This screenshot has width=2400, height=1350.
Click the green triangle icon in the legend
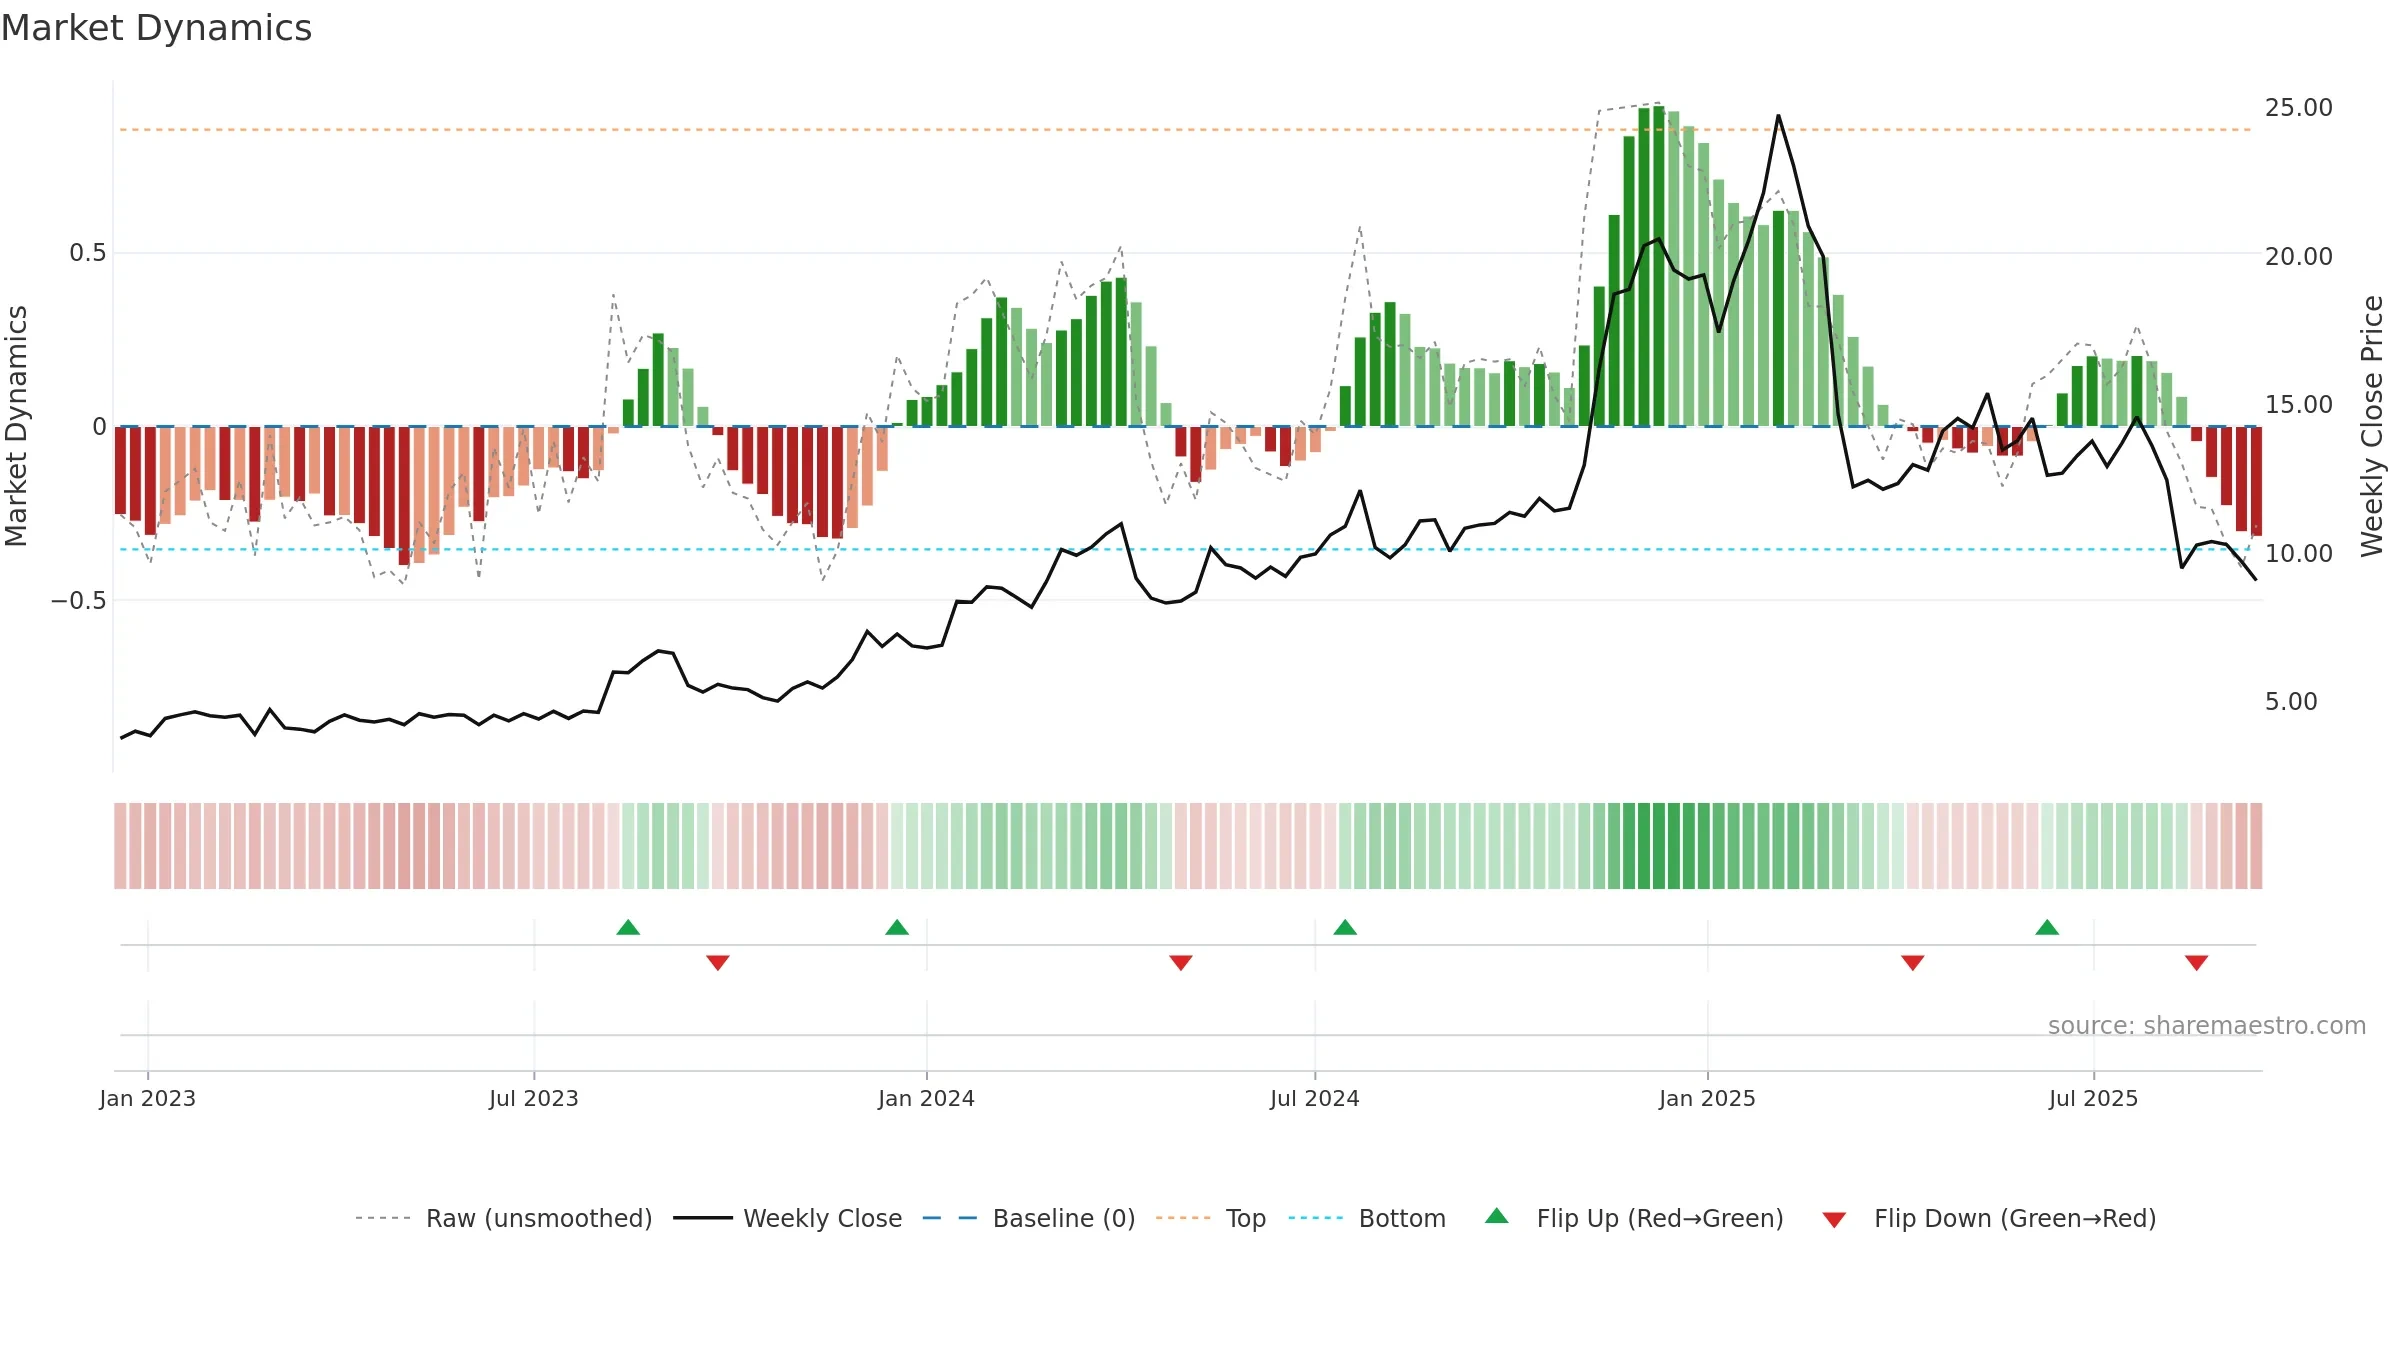pos(1497,1216)
